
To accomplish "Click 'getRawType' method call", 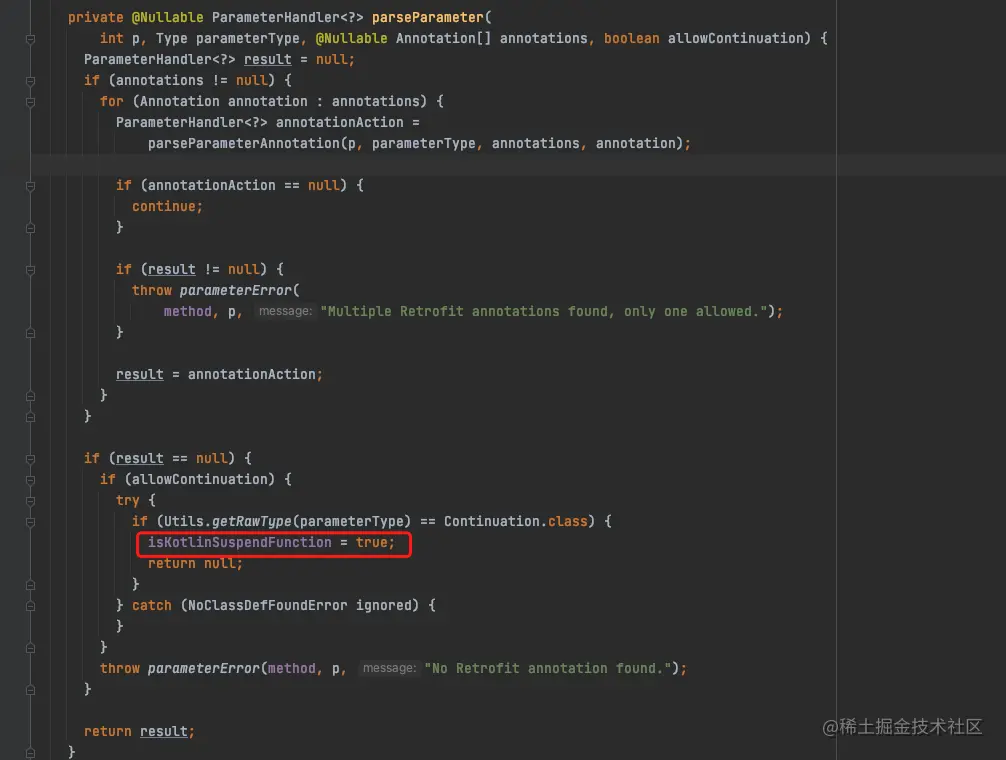I will pos(252,521).
